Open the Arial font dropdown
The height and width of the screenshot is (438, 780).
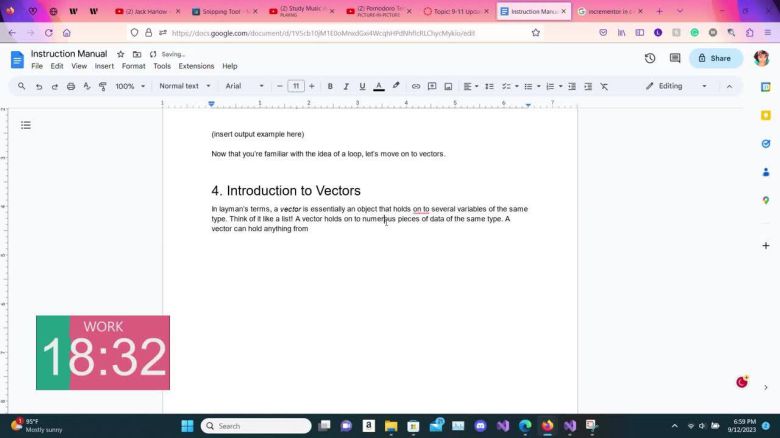point(244,86)
